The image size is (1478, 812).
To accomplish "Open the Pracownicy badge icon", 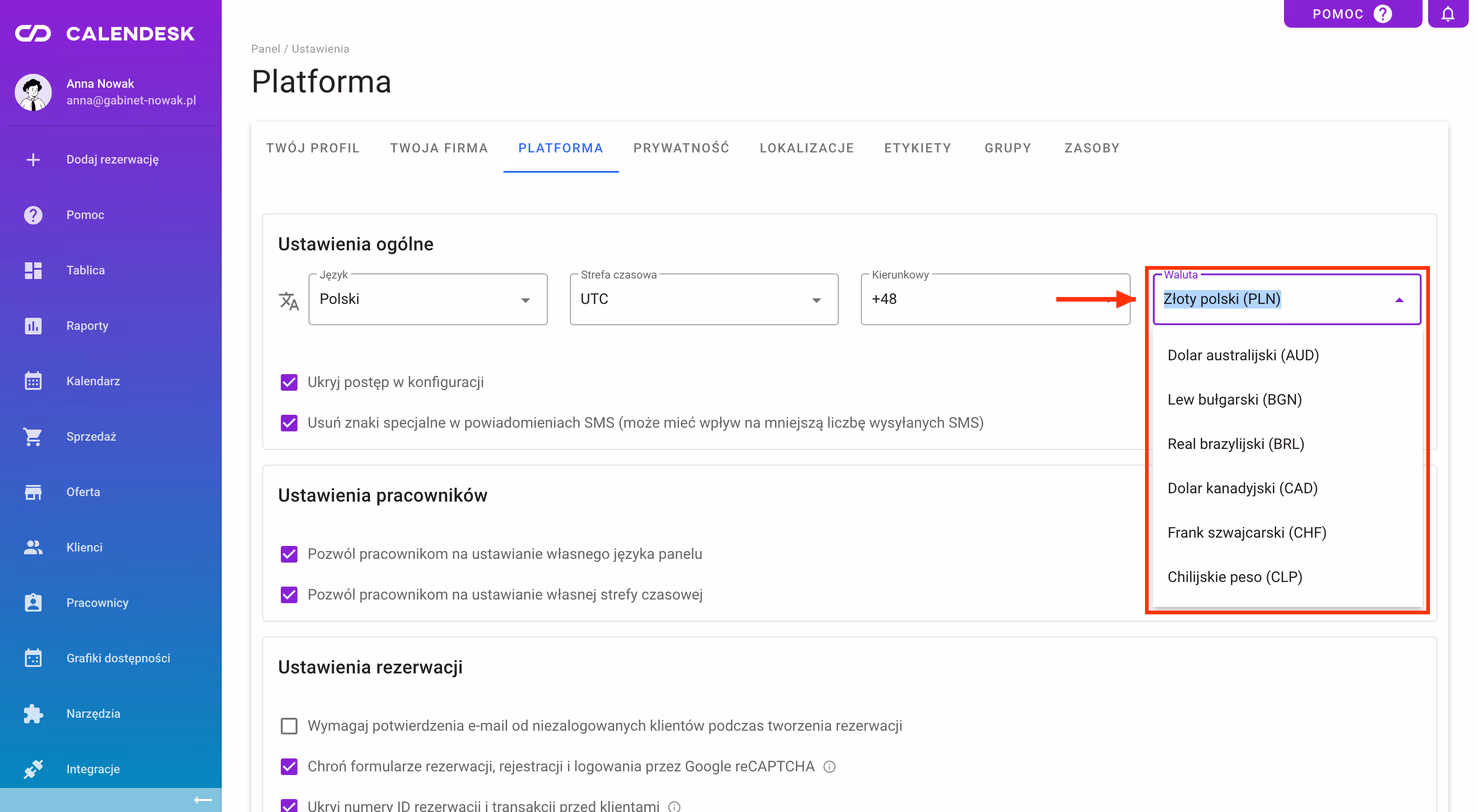I will (x=33, y=603).
